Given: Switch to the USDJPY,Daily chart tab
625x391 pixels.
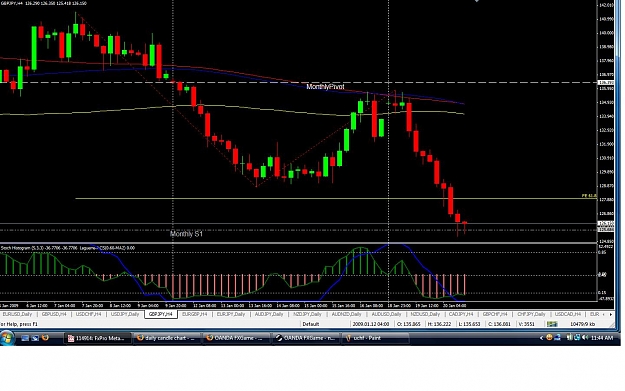Looking at the screenshot, I should click(x=124, y=314).
